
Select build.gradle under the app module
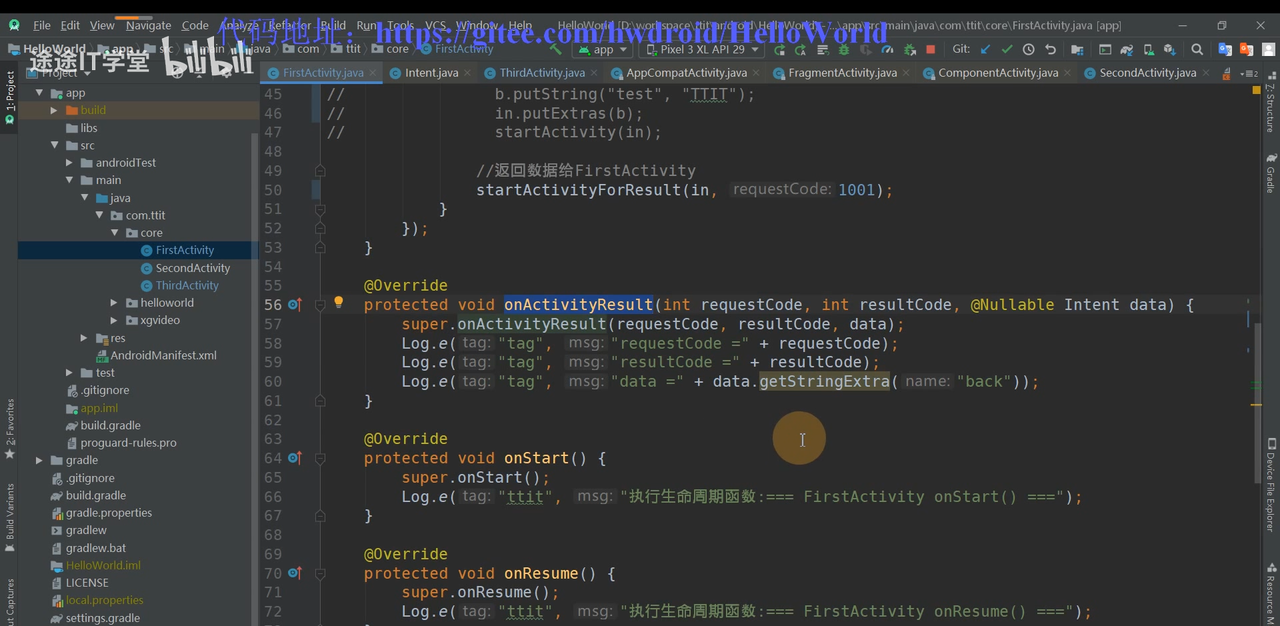pyautogui.click(x=110, y=425)
